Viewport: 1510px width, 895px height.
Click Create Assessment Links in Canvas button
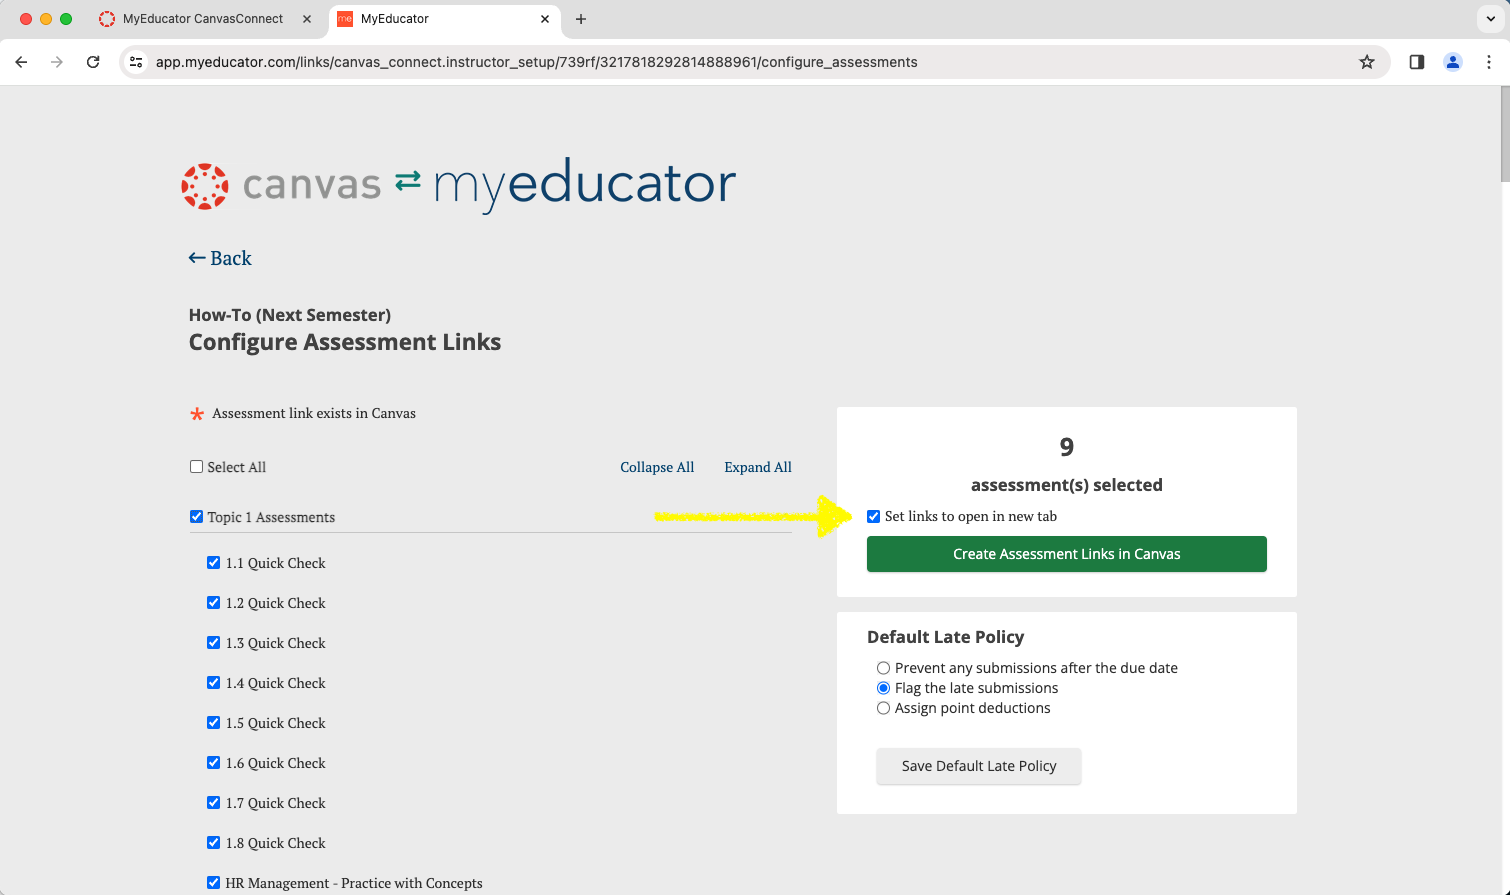coord(1067,554)
